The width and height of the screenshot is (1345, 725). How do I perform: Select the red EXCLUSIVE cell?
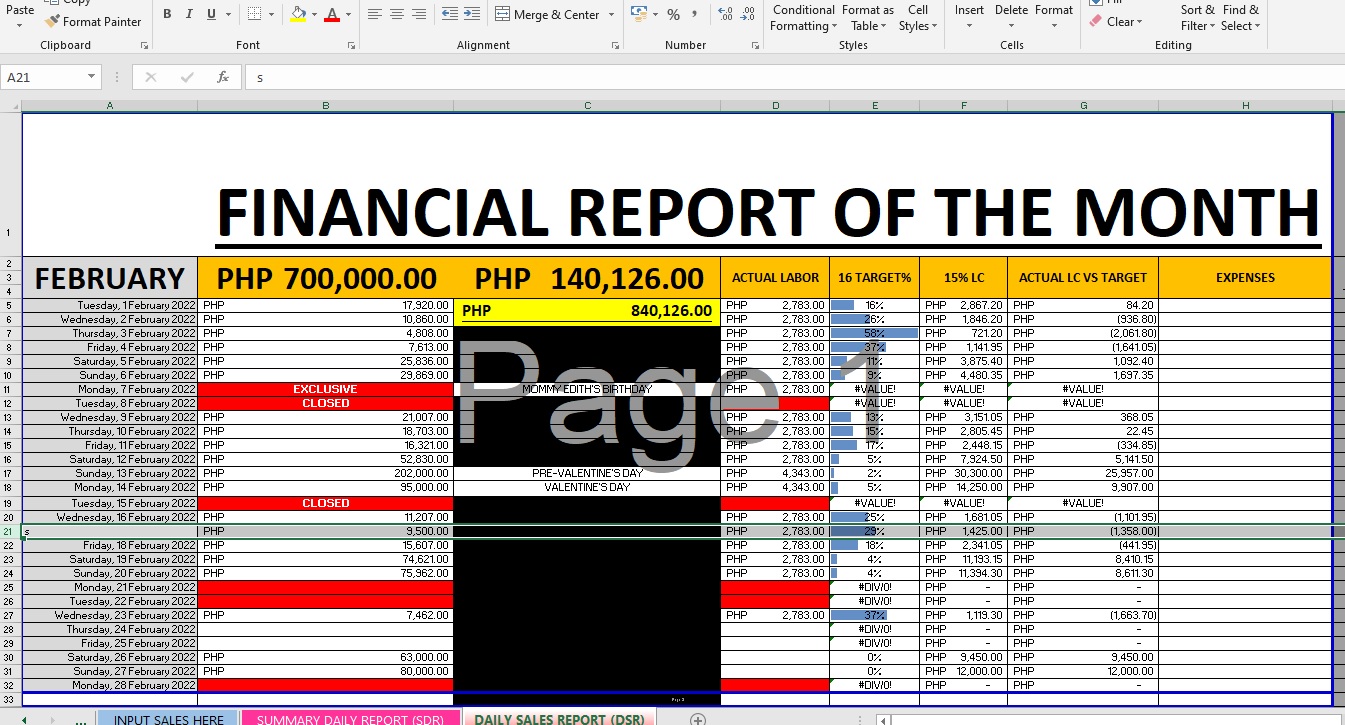(326, 389)
